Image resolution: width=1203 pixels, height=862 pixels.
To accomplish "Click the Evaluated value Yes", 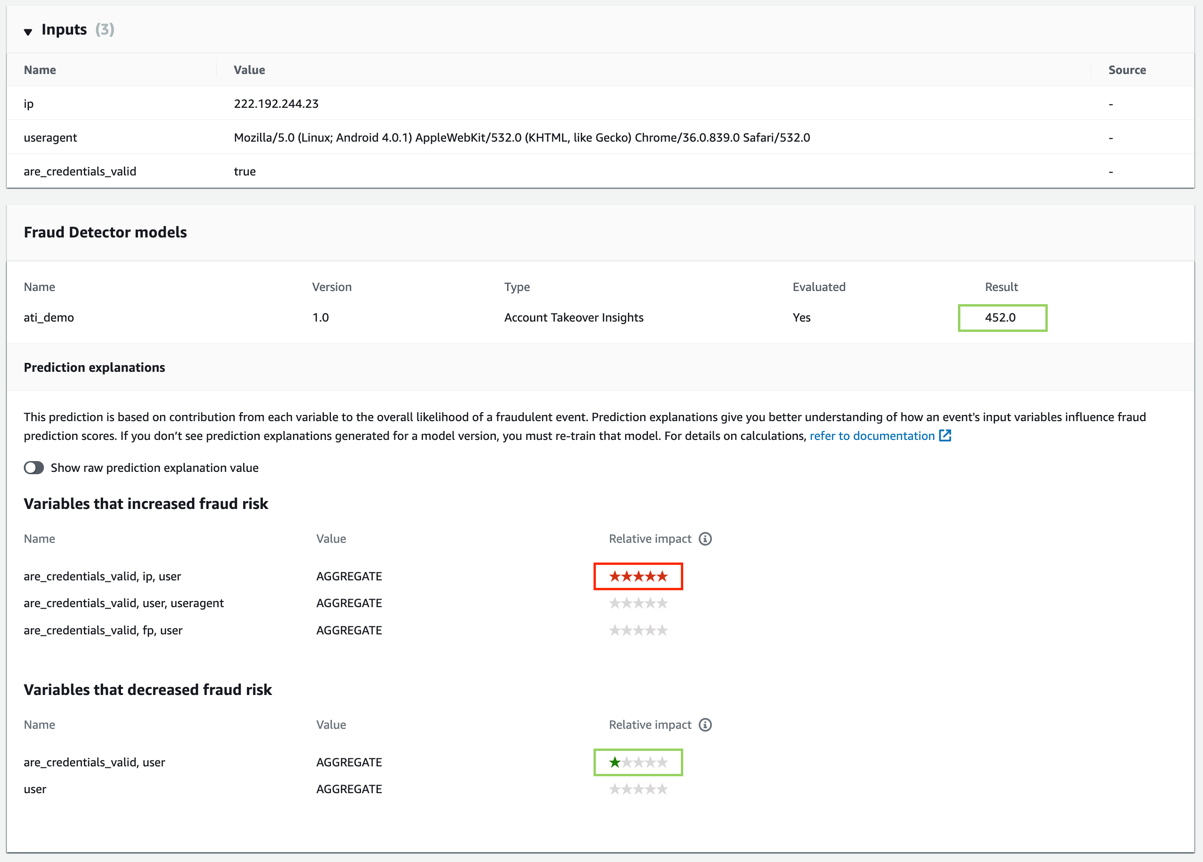I will [x=802, y=318].
